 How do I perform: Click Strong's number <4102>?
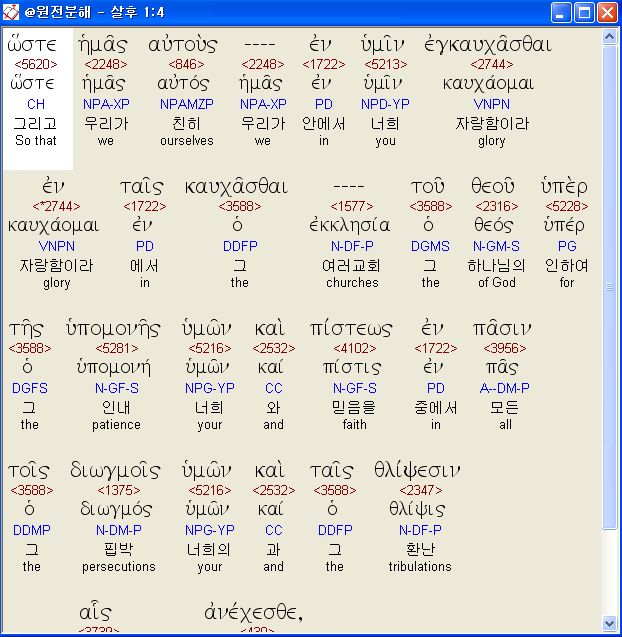point(355,349)
